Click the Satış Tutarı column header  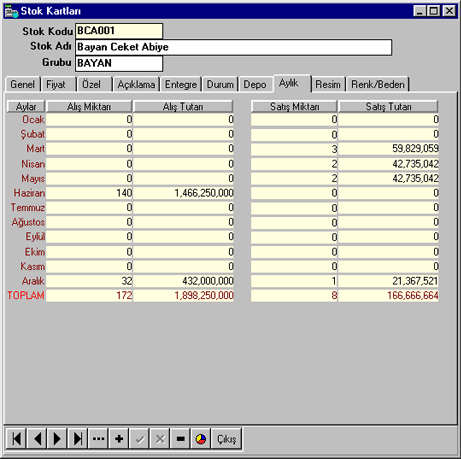[x=388, y=106]
